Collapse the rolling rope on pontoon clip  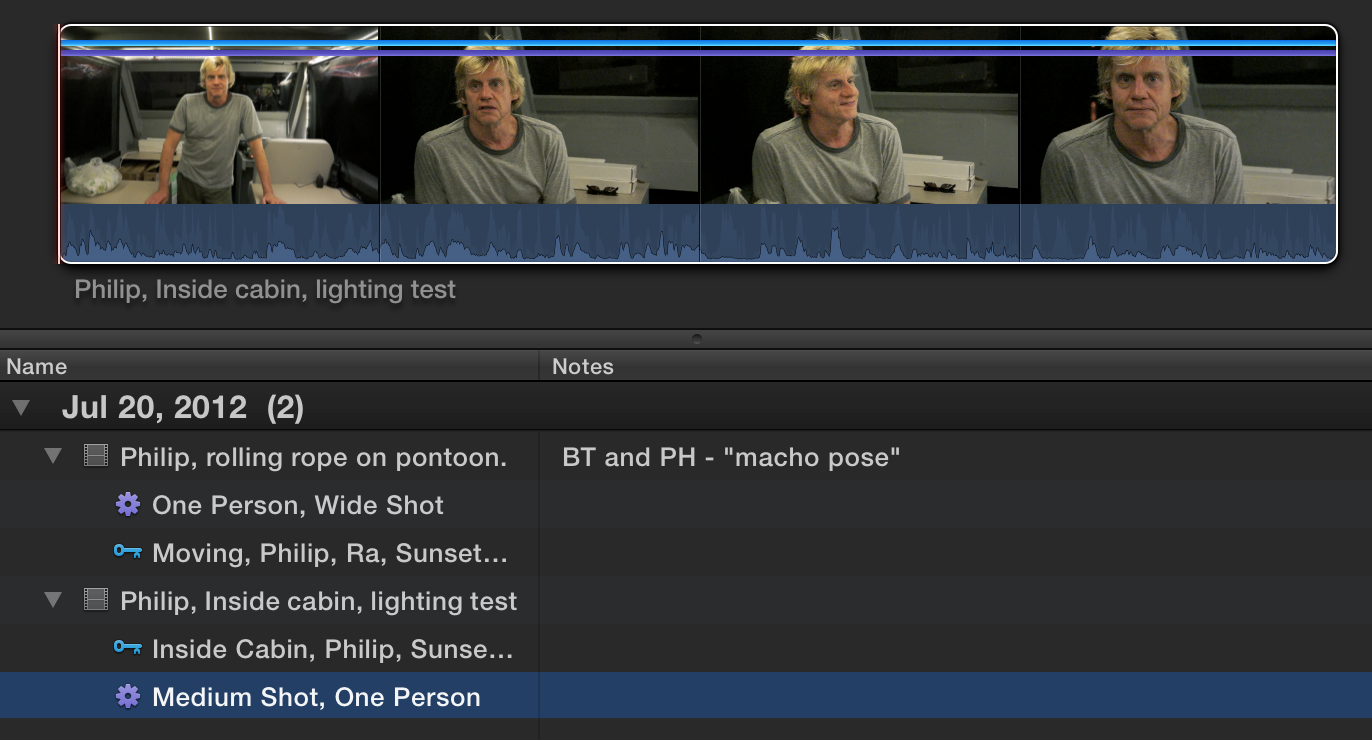pyautogui.click(x=53, y=457)
